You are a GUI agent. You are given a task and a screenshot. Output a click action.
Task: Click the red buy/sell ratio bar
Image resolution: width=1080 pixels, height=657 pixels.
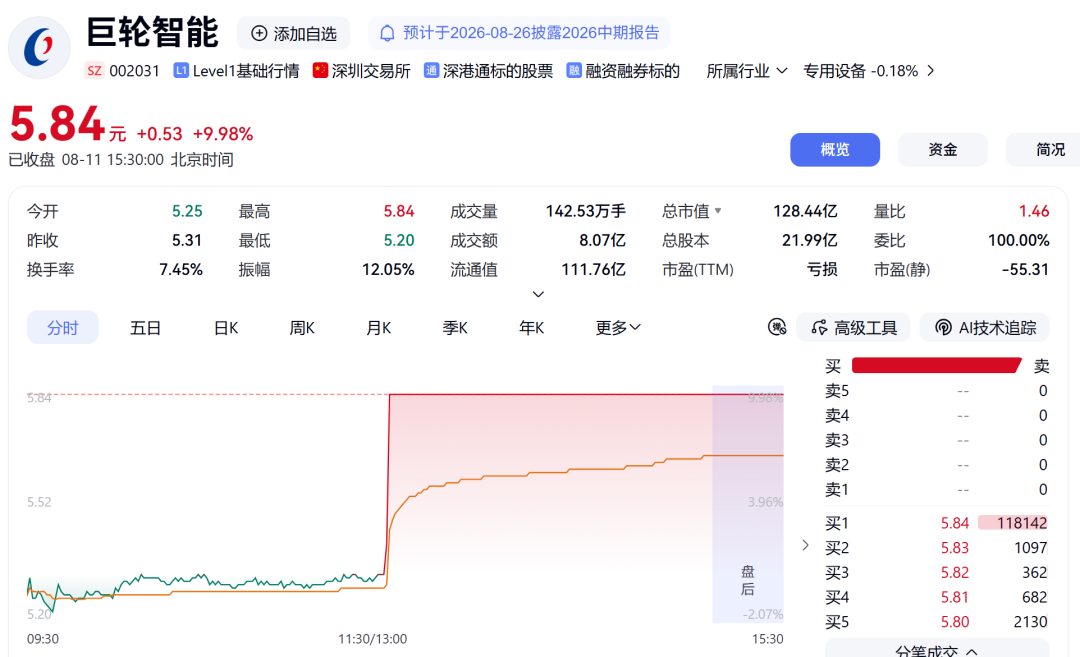[x=936, y=365]
